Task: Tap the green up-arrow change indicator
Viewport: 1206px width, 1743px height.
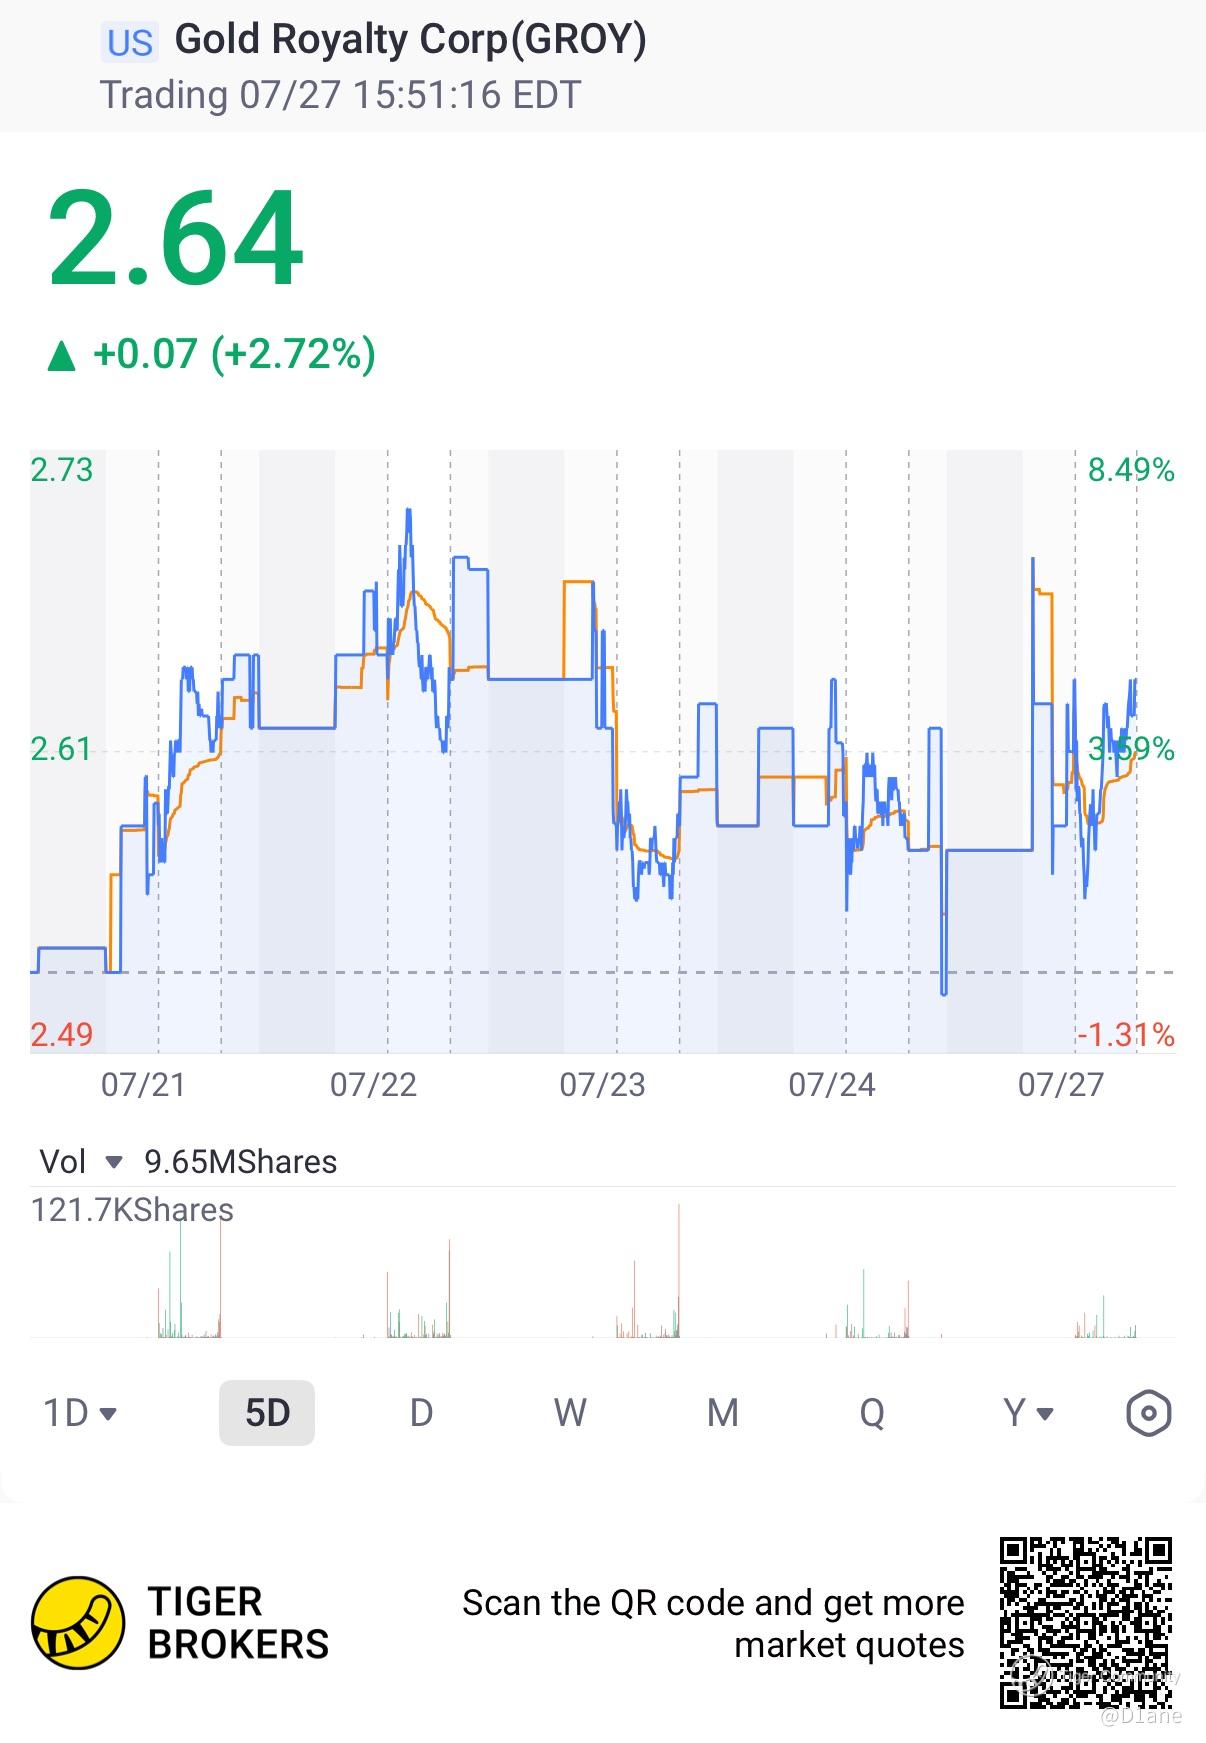Action: (x=62, y=355)
